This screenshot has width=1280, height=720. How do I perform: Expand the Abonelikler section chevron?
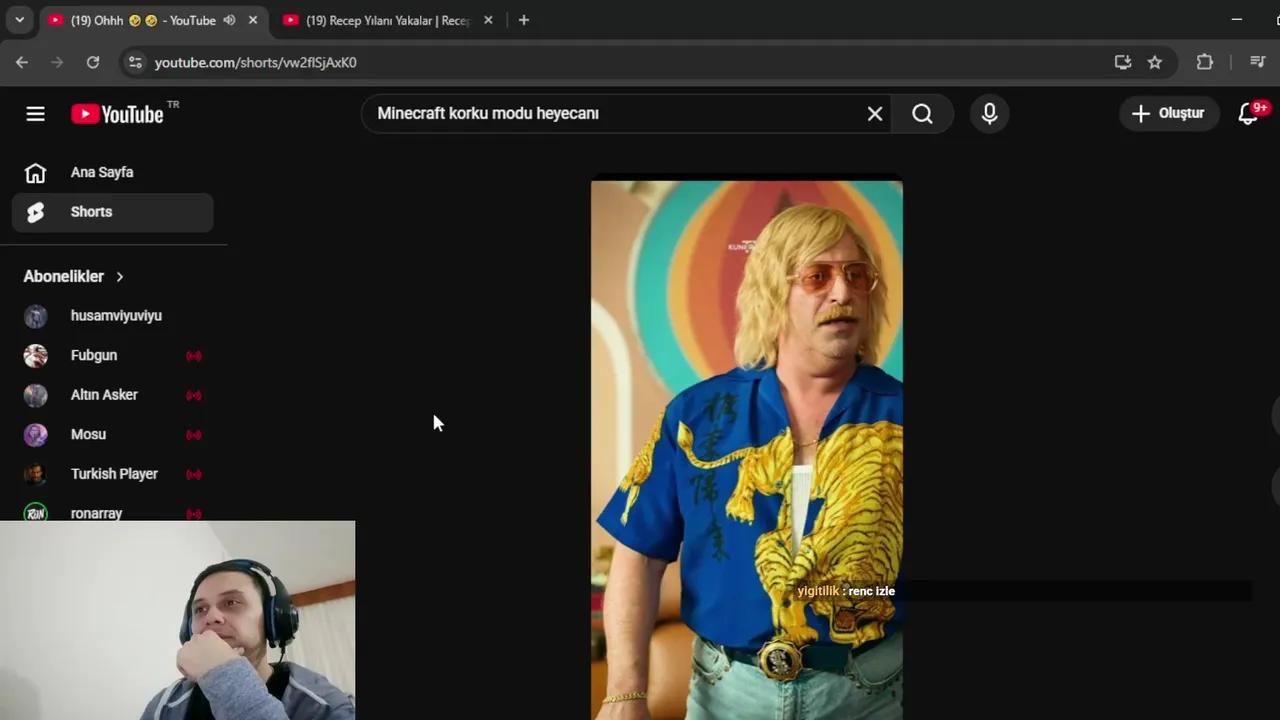120,276
